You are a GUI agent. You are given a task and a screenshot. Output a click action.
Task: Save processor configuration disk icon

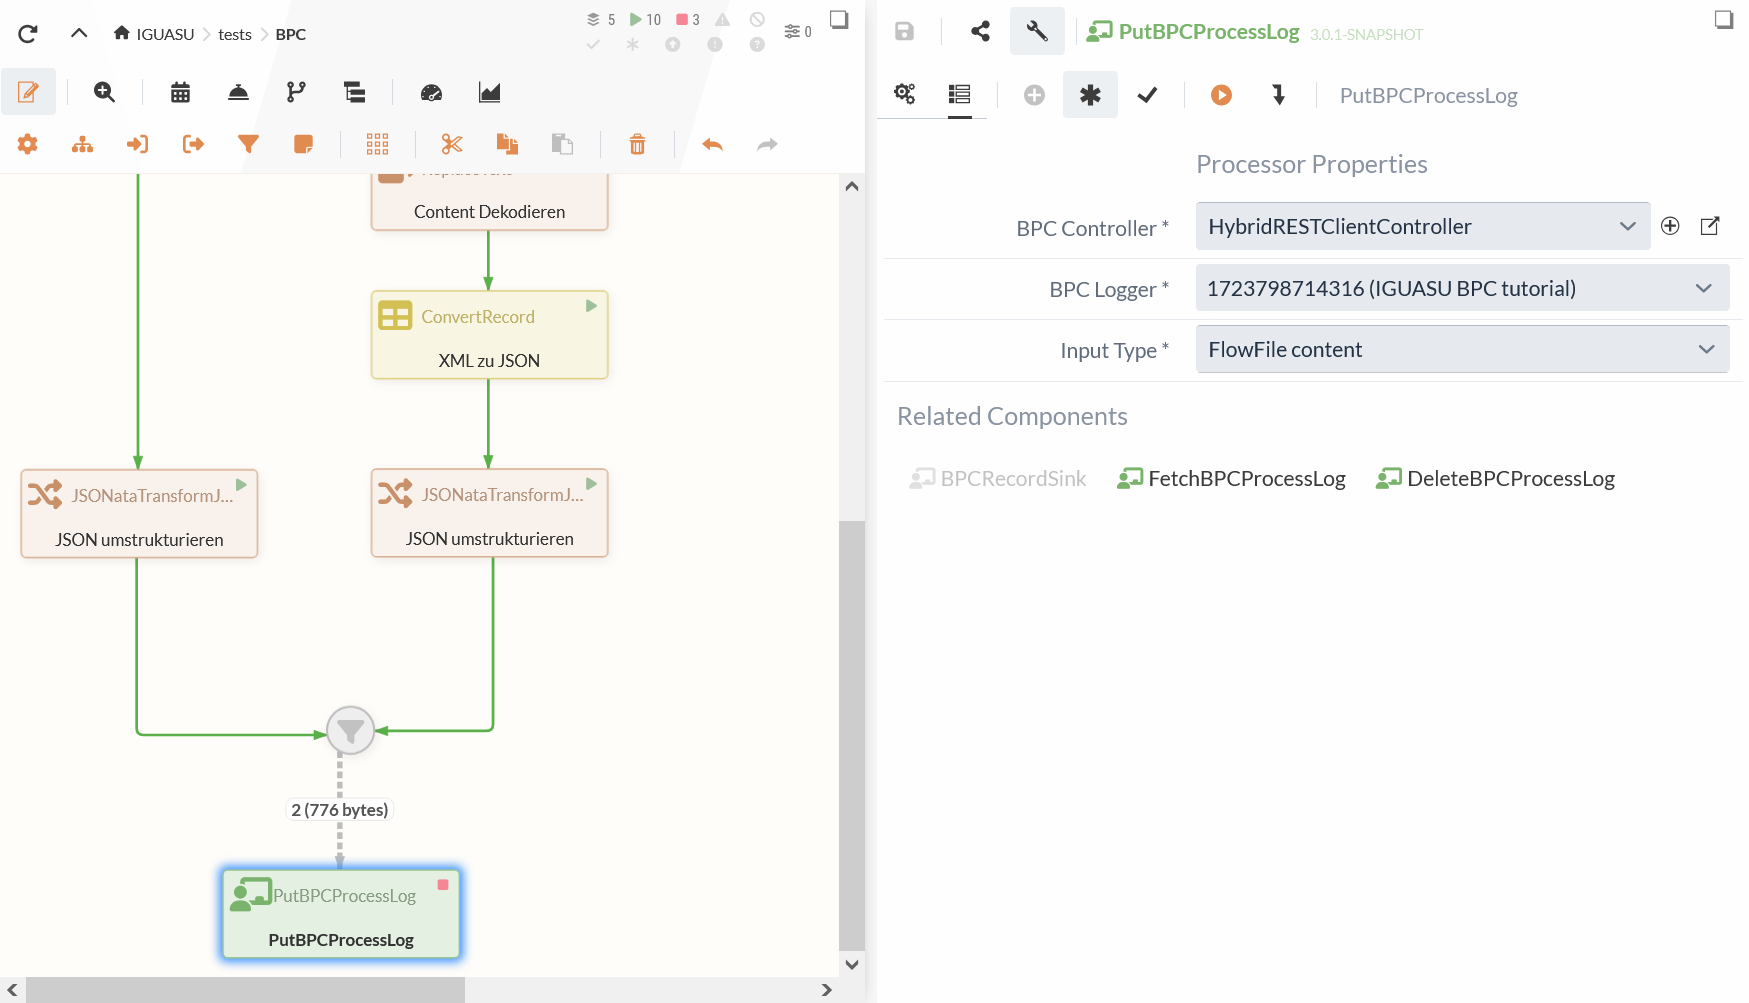tap(904, 31)
